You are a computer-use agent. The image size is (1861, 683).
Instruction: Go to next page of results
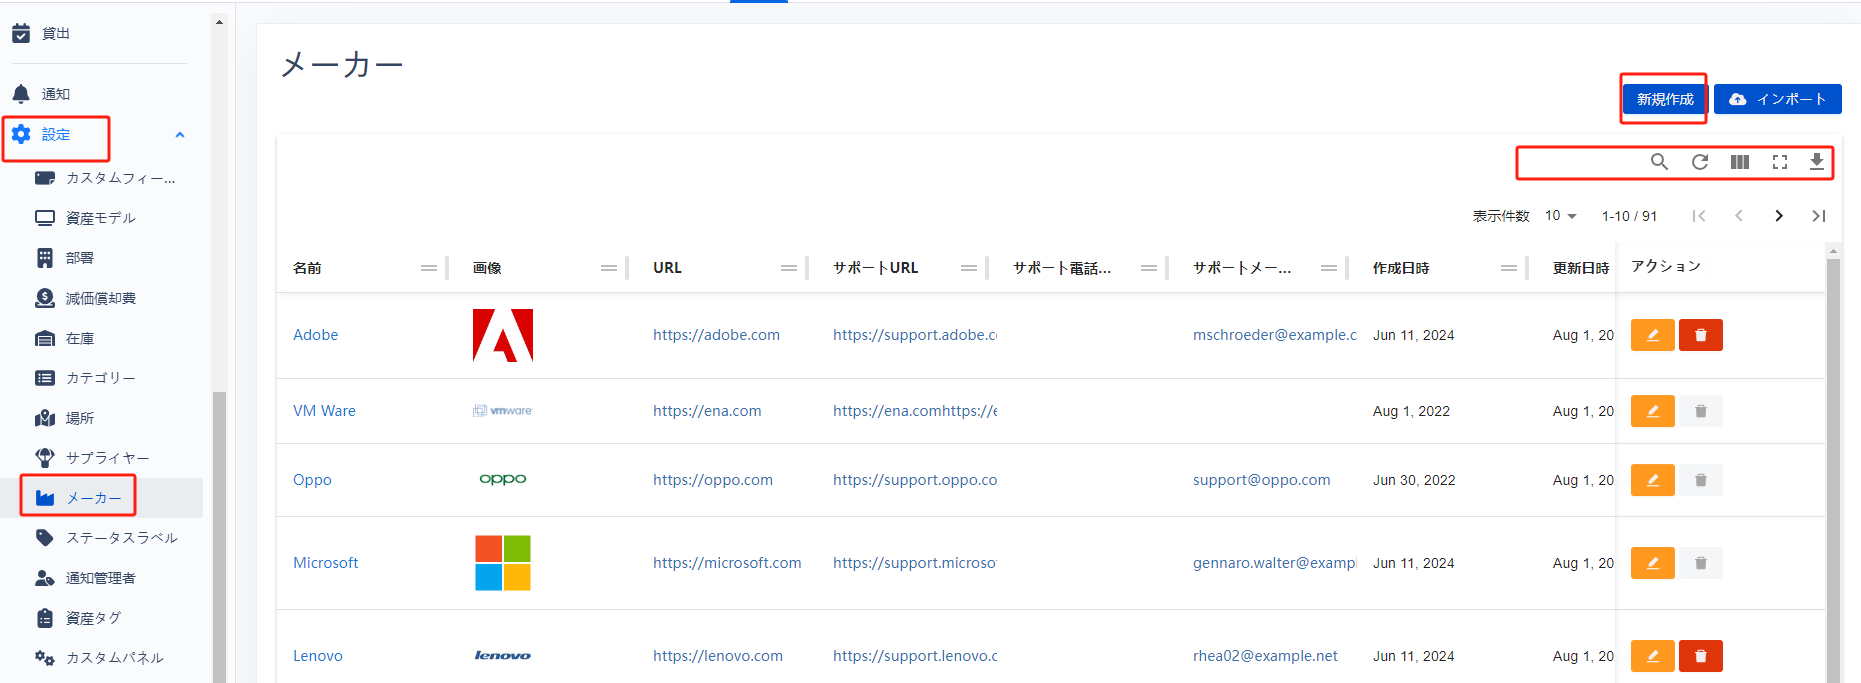coord(1779,216)
